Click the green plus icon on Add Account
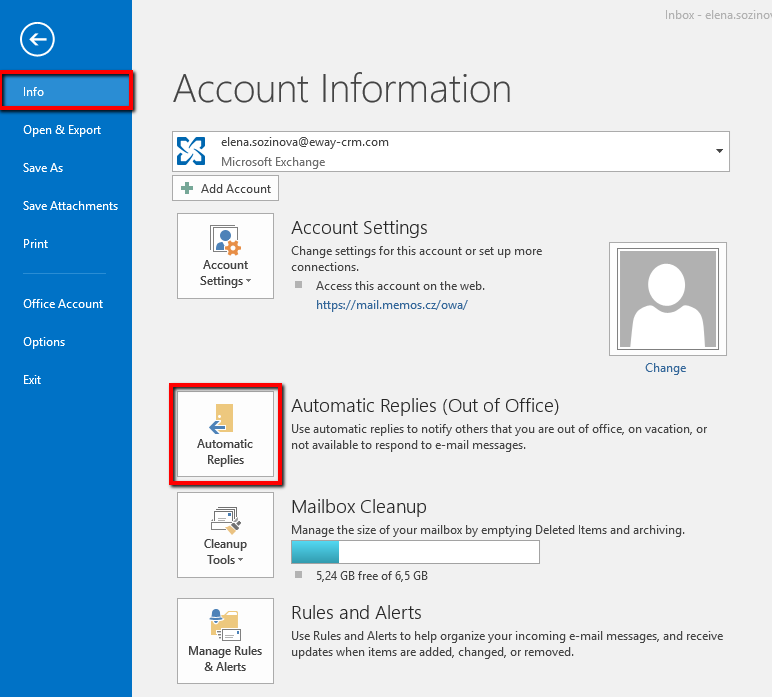 (x=187, y=188)
